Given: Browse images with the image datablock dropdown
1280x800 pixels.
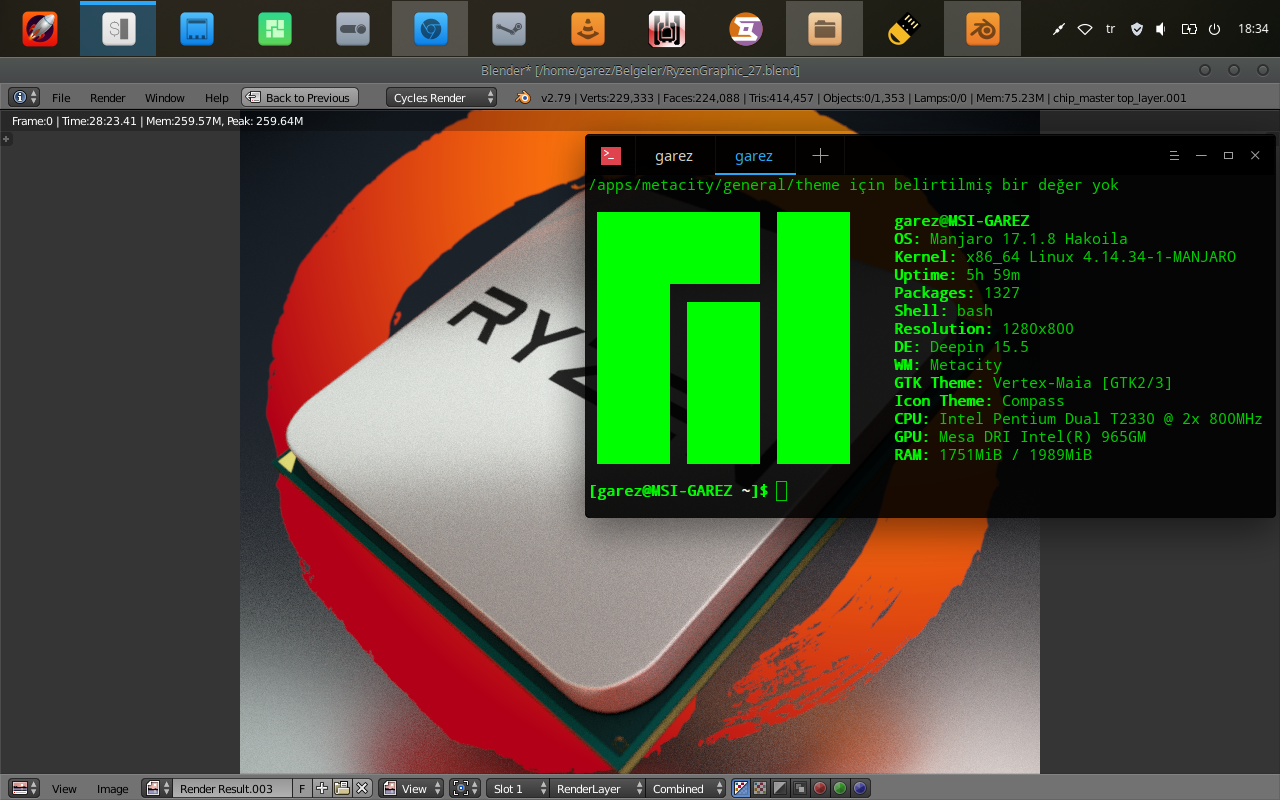Looking at the screenshot, I should [x=157, y=788].
